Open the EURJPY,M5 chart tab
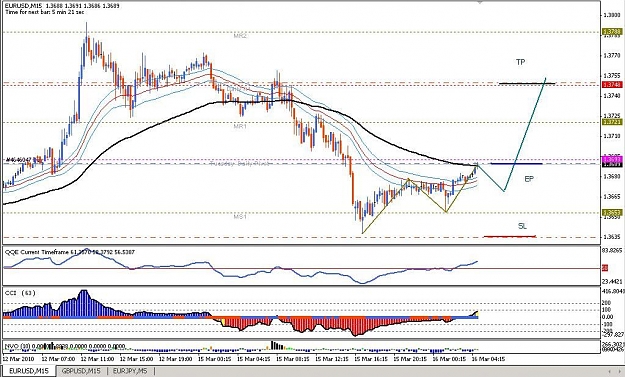This screenshot has height=377, width=625. point(130,371)
